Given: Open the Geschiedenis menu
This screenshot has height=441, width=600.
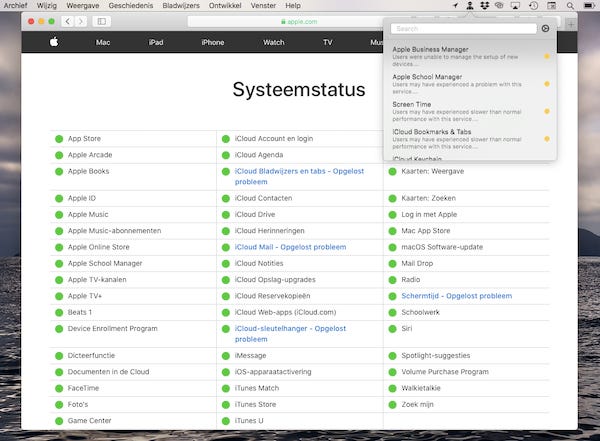Looking at the screenshot, I should 130,5.
